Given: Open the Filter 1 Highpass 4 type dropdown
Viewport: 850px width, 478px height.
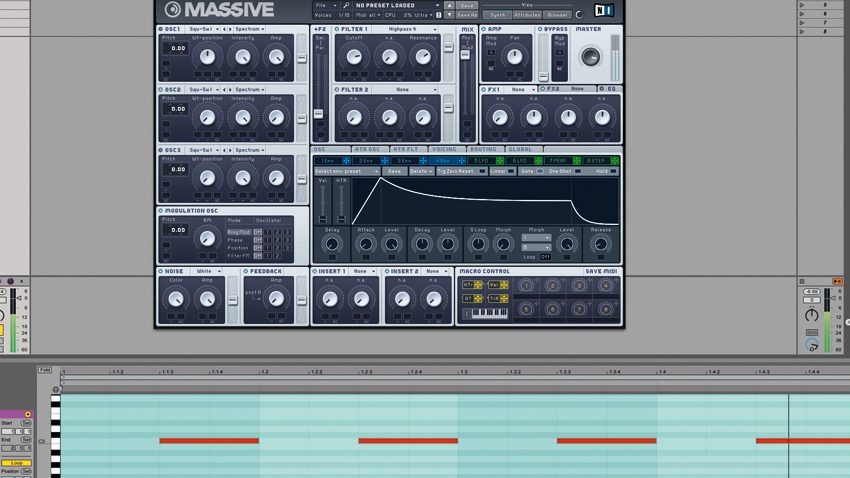Looking at the screenshot, I should 405,29.
